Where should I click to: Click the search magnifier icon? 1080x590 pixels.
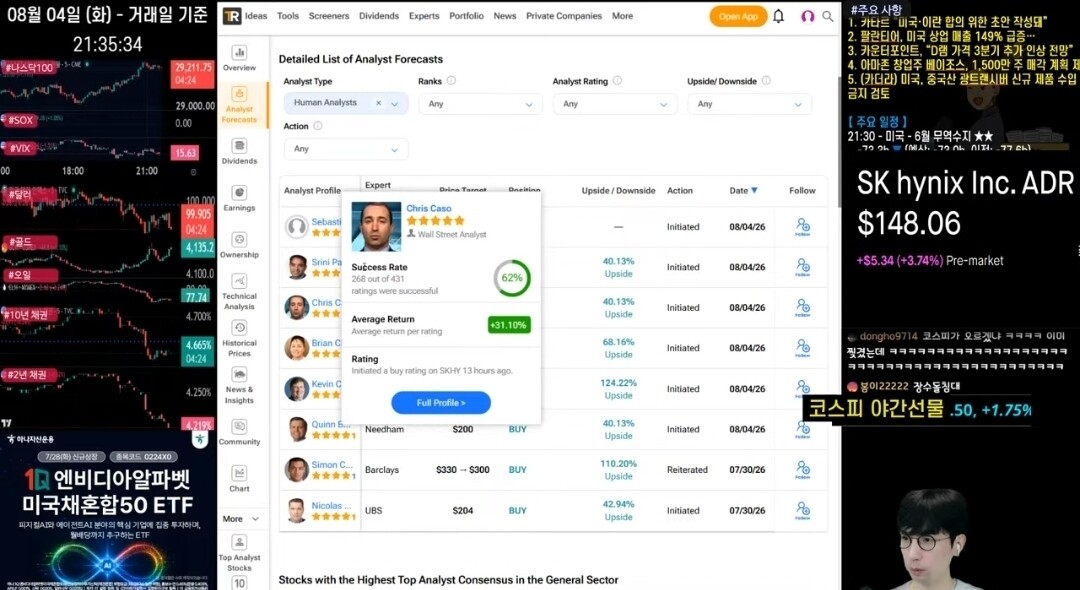point(828,16)
